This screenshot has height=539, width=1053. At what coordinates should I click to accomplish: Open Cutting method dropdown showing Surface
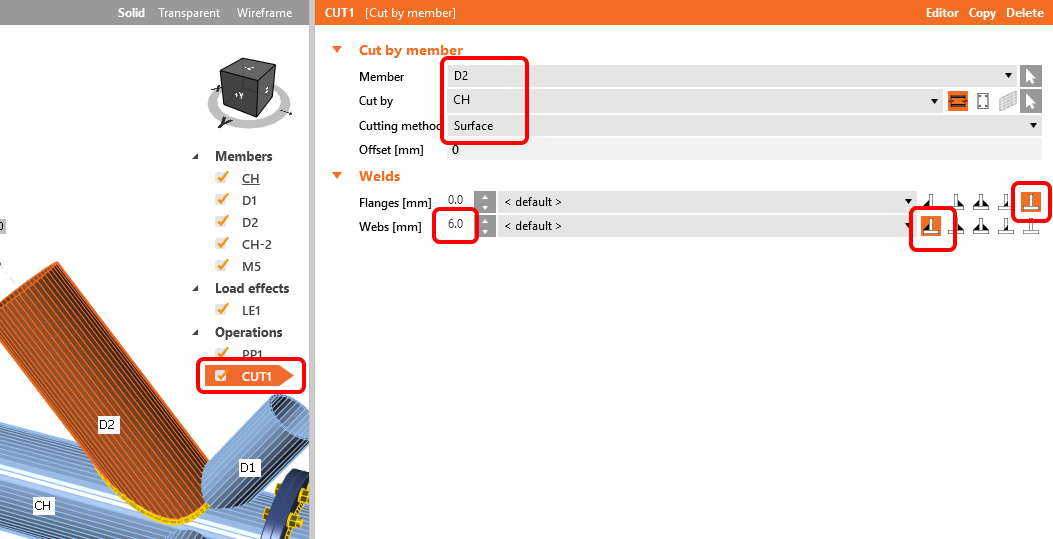point(744,126)
